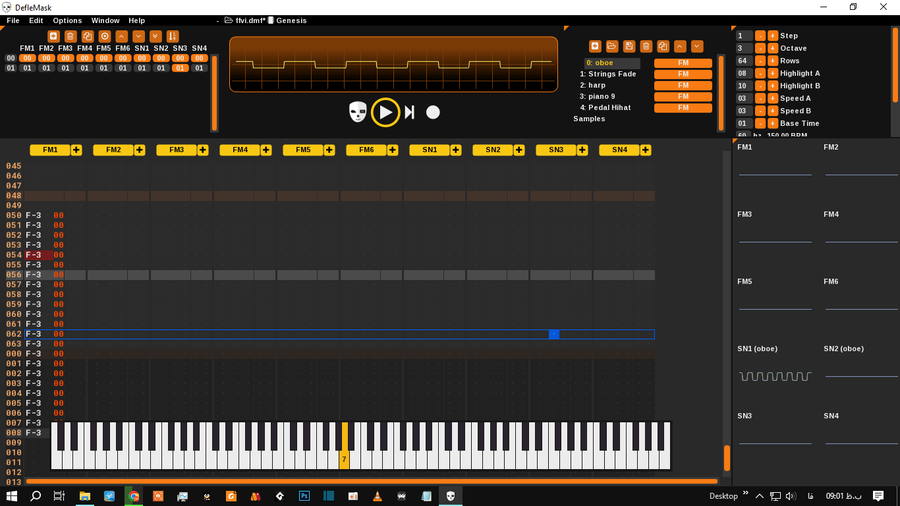
Task: Expand SN2 effect columns with plus button
Action: tap(519, 150)
